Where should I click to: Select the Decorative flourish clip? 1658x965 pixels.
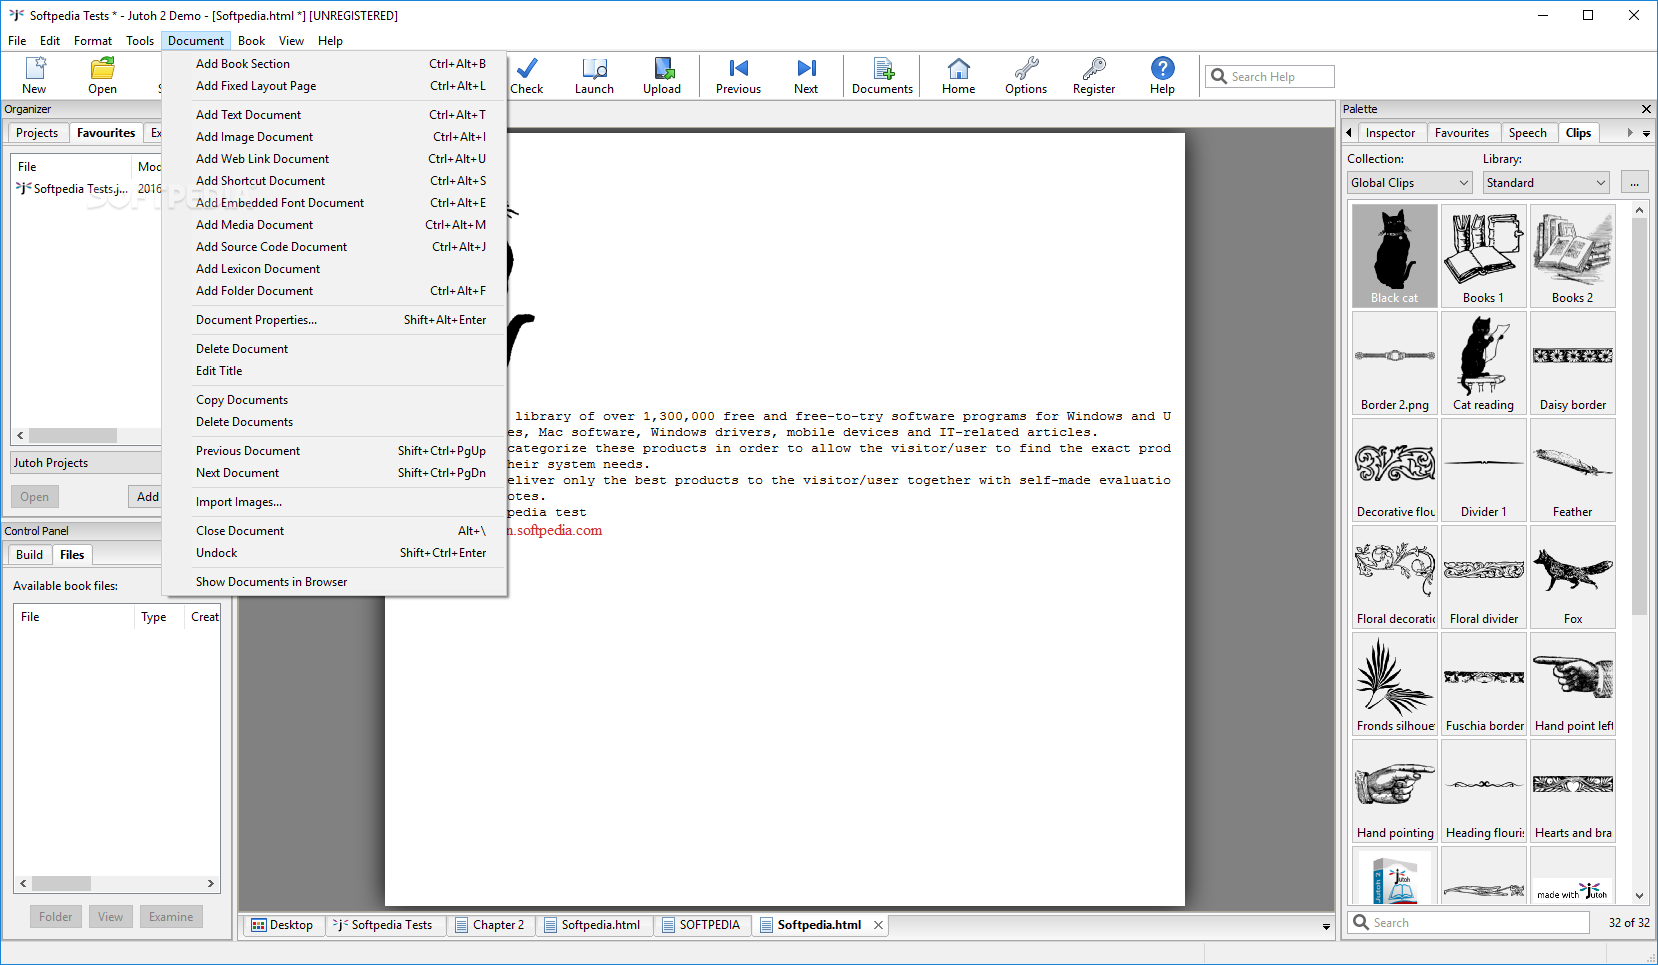(x=1395, y=470)
